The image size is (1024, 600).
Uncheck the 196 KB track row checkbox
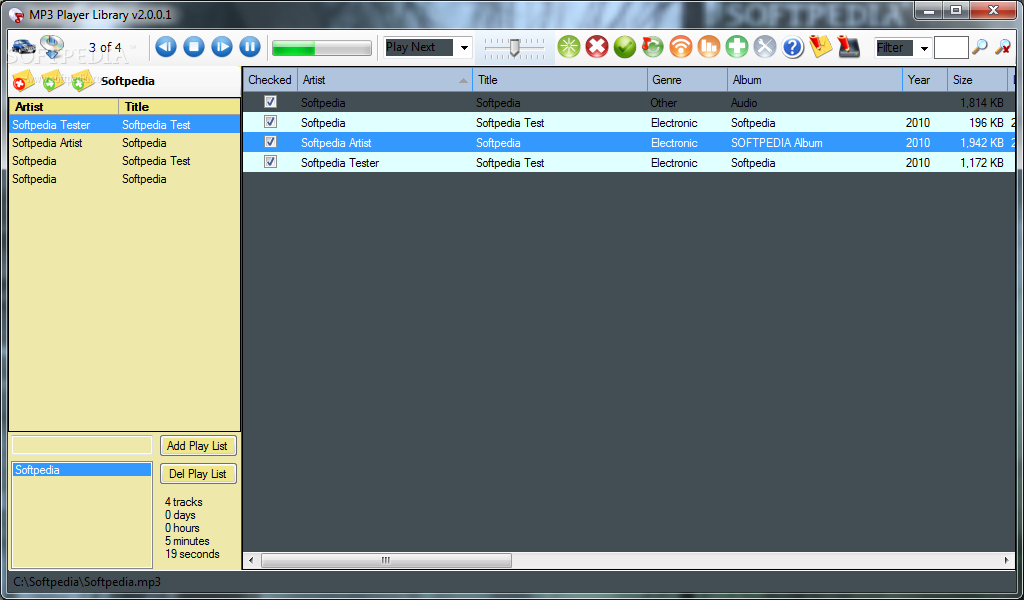tap(270, 122)
